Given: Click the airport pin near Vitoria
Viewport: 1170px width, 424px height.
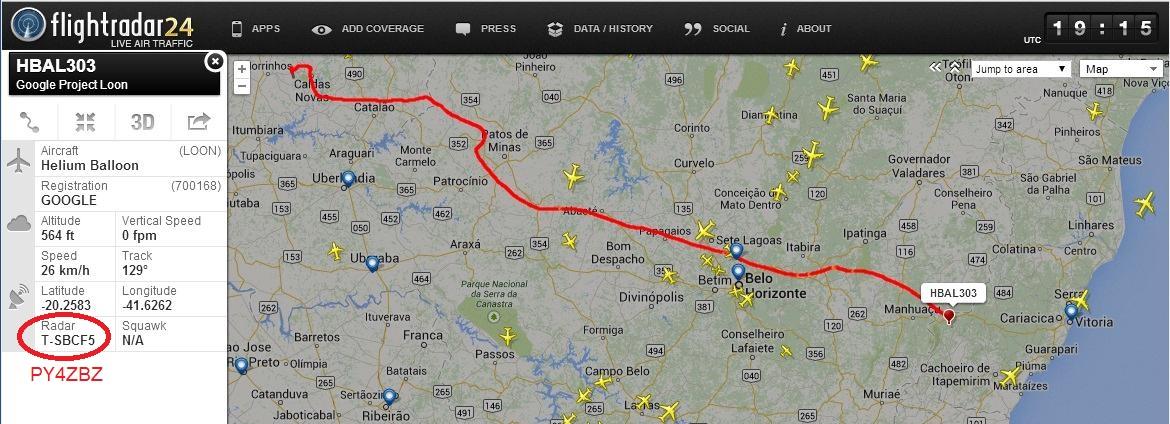Looking at the screenshot, I should (1071, 311).
